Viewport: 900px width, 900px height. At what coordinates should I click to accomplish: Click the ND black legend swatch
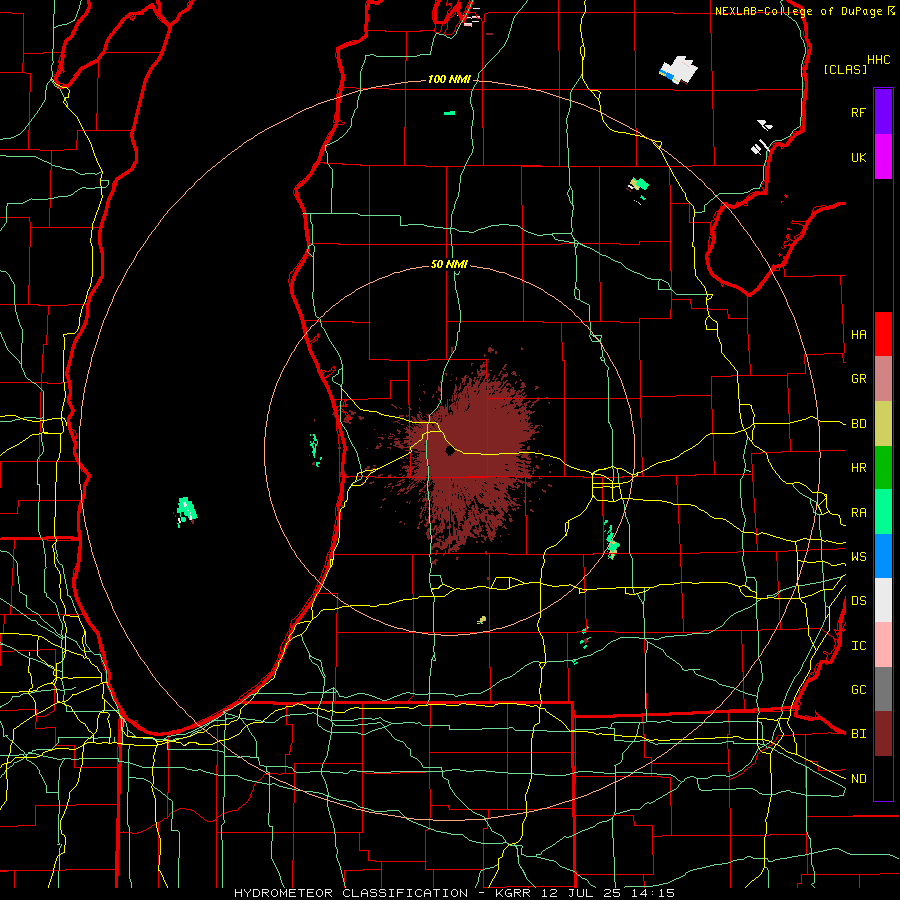click(x=883, y=778)
